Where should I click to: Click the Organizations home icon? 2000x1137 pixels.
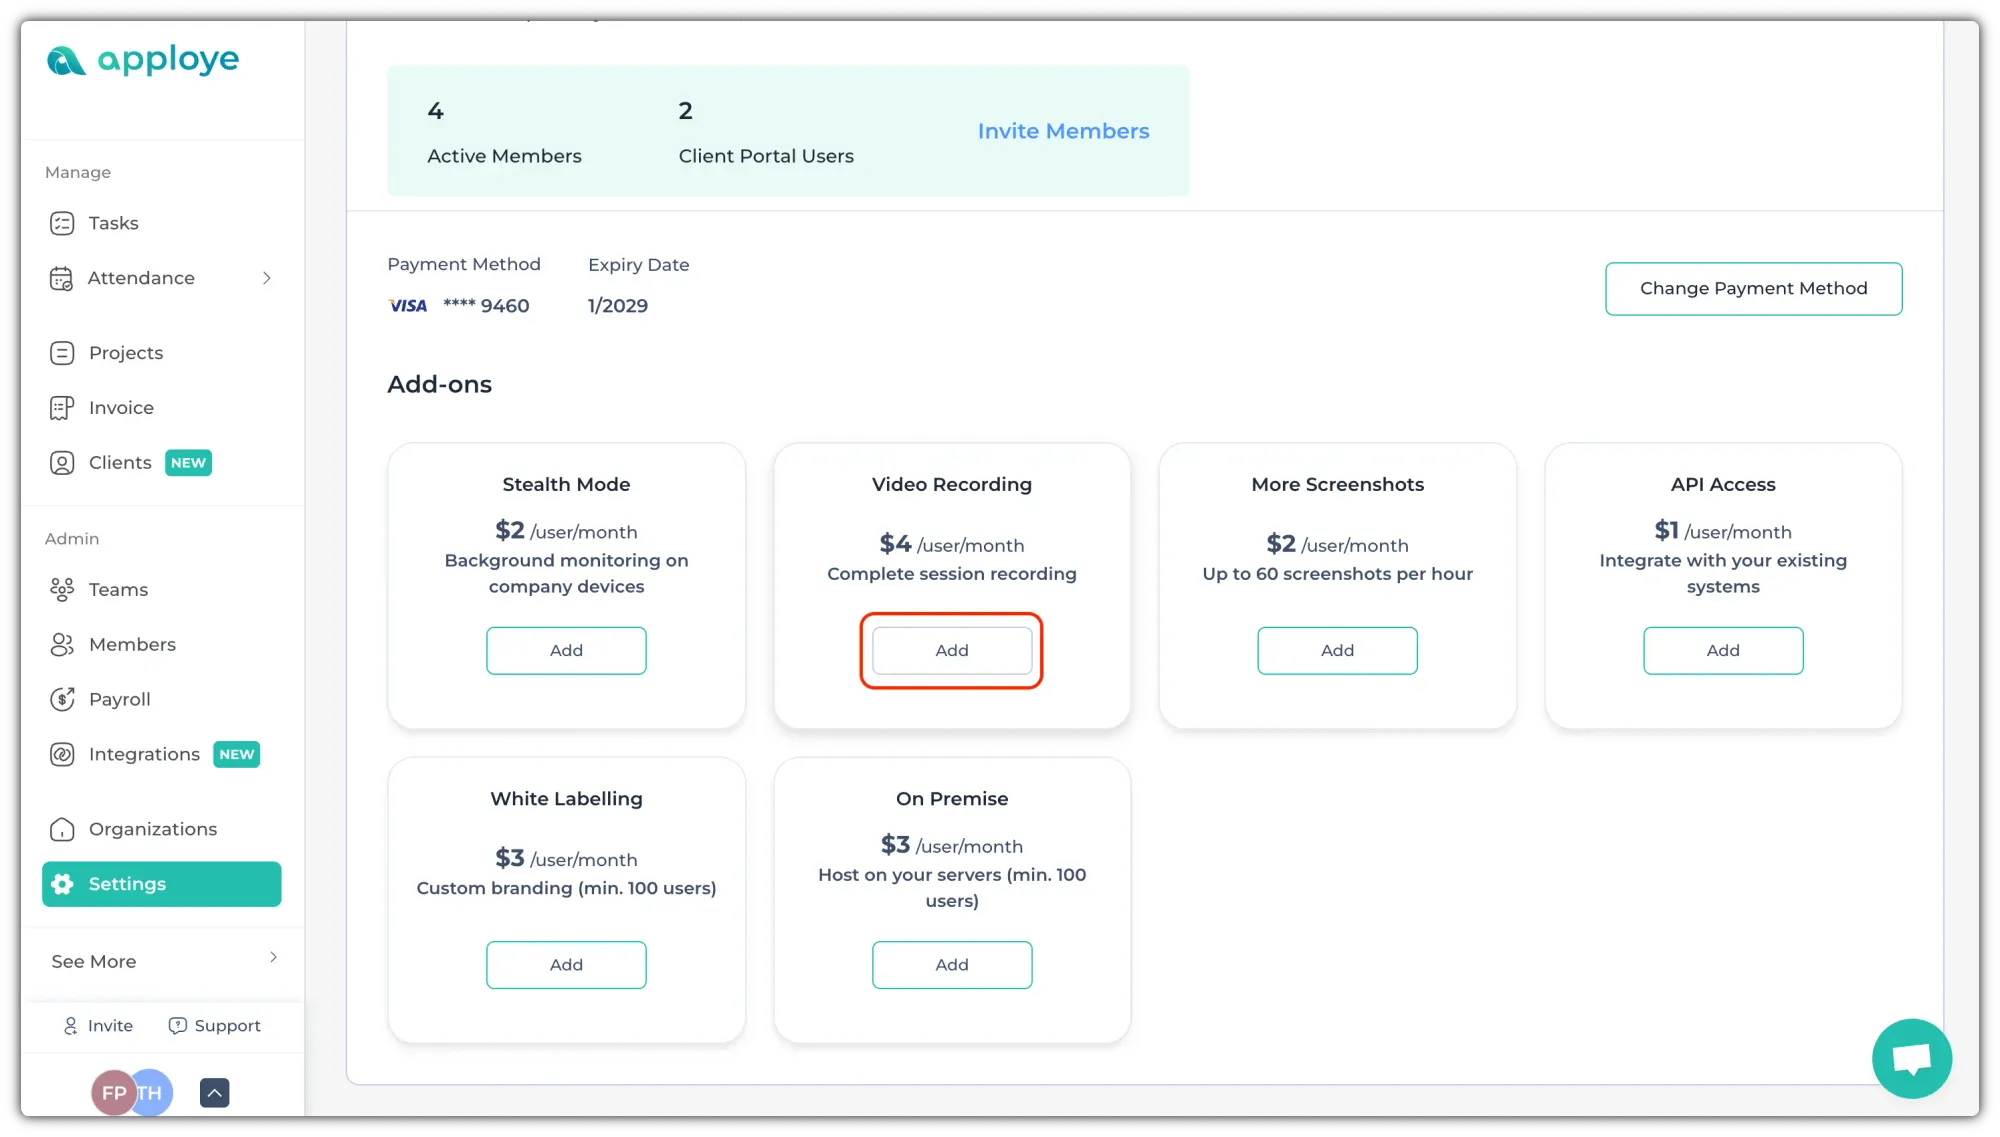tap(62, 829)
